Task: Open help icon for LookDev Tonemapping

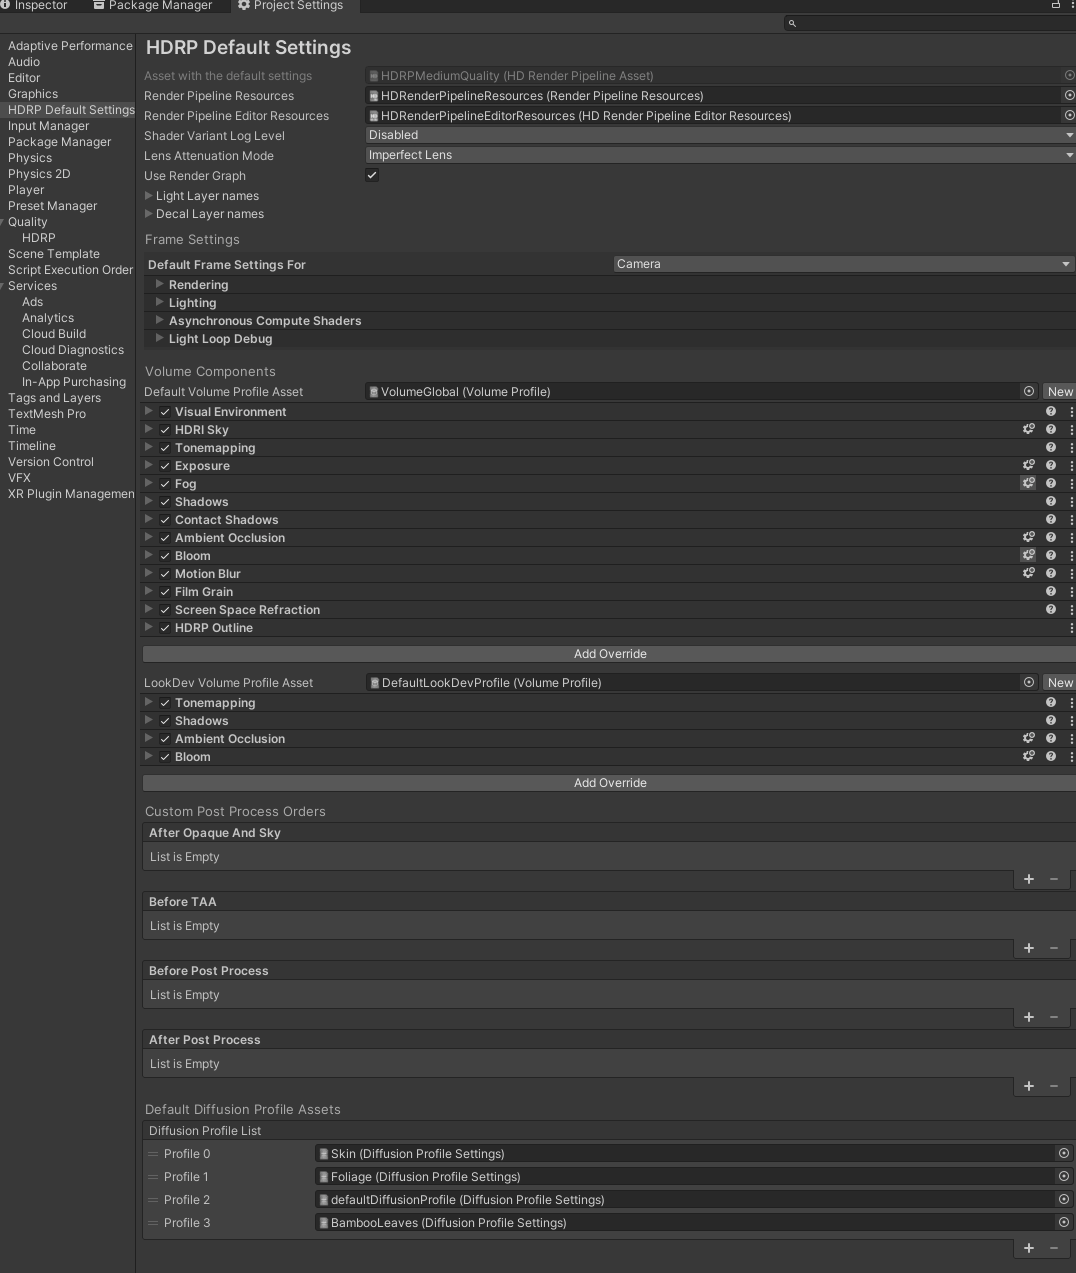Action: pos(1051,702)
